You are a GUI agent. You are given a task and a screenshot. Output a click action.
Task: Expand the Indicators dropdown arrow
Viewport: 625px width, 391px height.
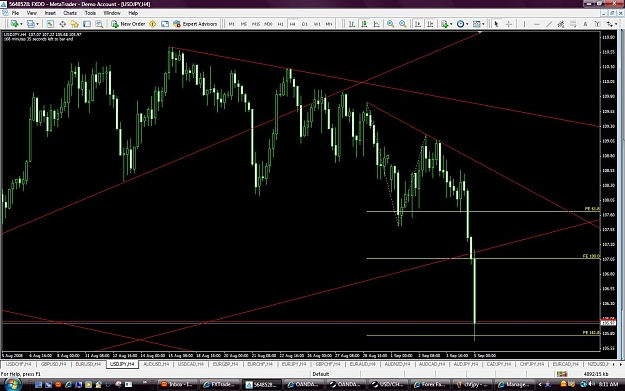(x=451, y=24)
